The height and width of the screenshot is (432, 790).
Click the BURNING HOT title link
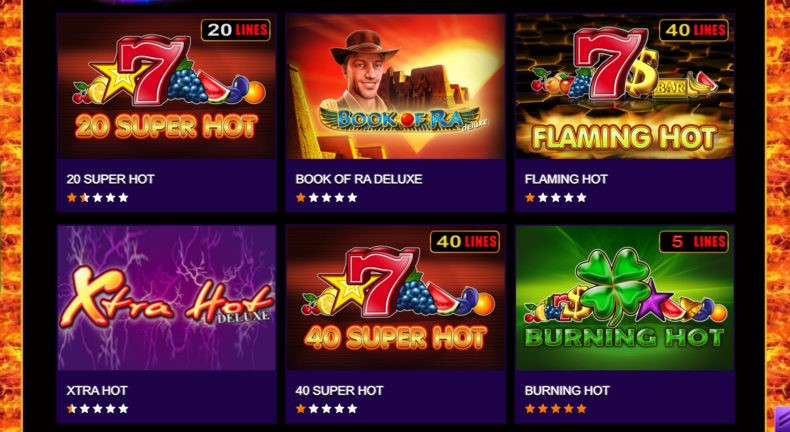[567, 390]
